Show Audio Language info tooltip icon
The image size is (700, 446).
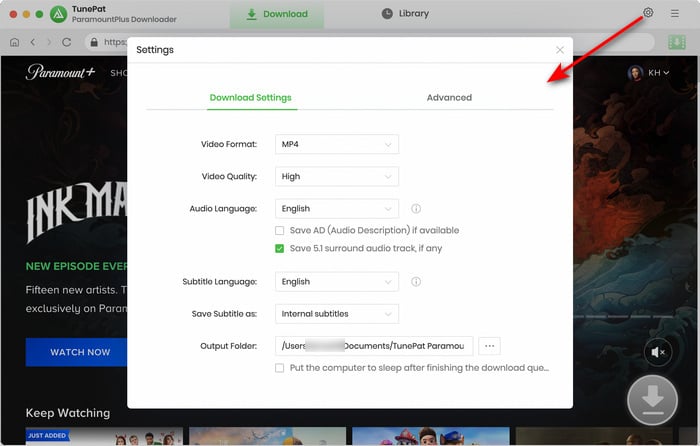pyautogui.click(x=416, y=208)
